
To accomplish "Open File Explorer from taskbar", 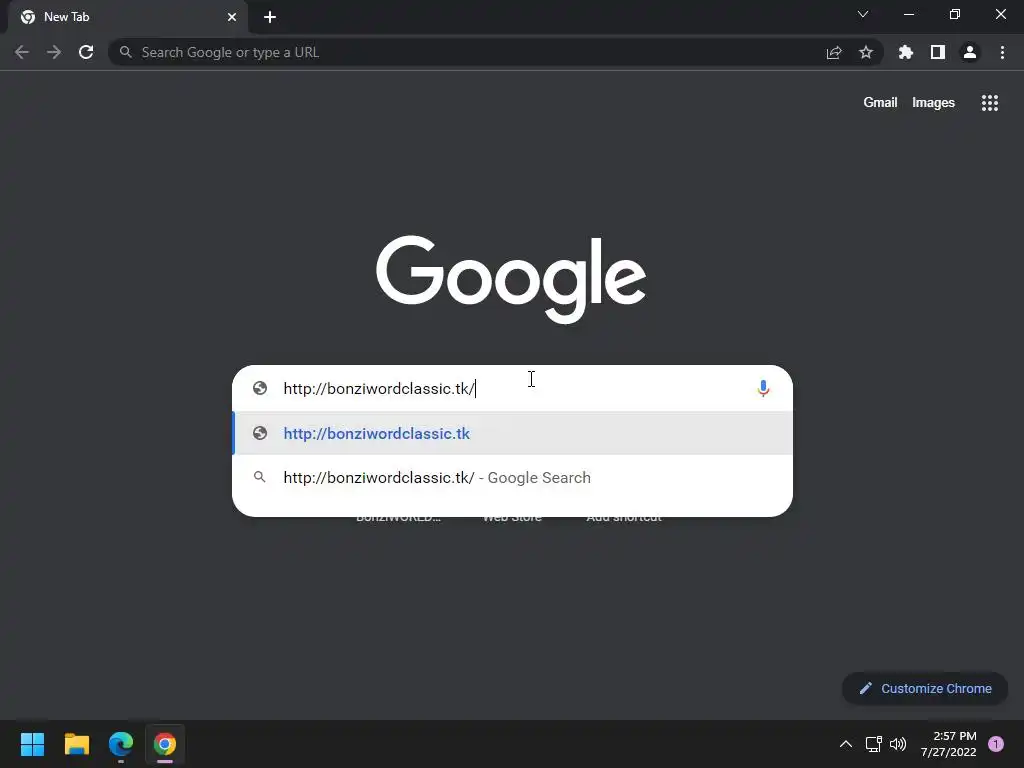I will 76,744.
